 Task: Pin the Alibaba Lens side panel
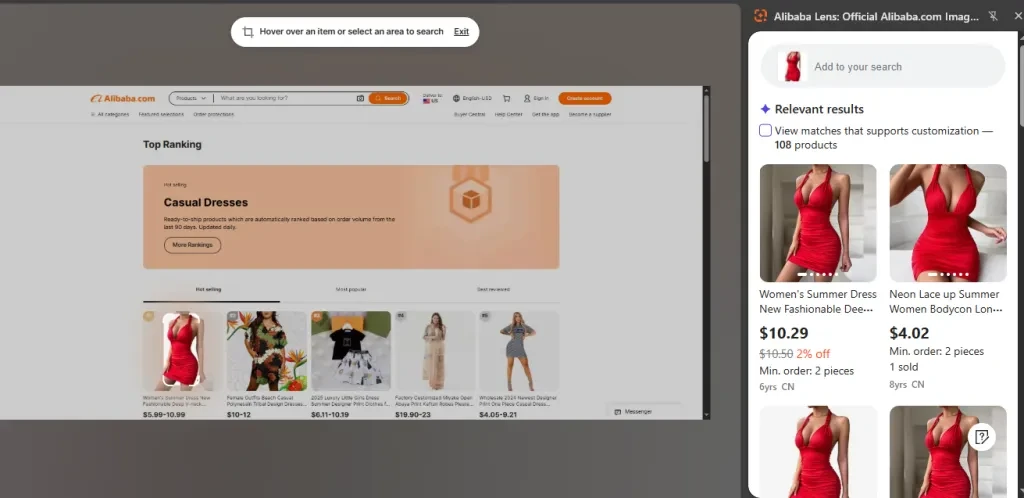[993, 16]
